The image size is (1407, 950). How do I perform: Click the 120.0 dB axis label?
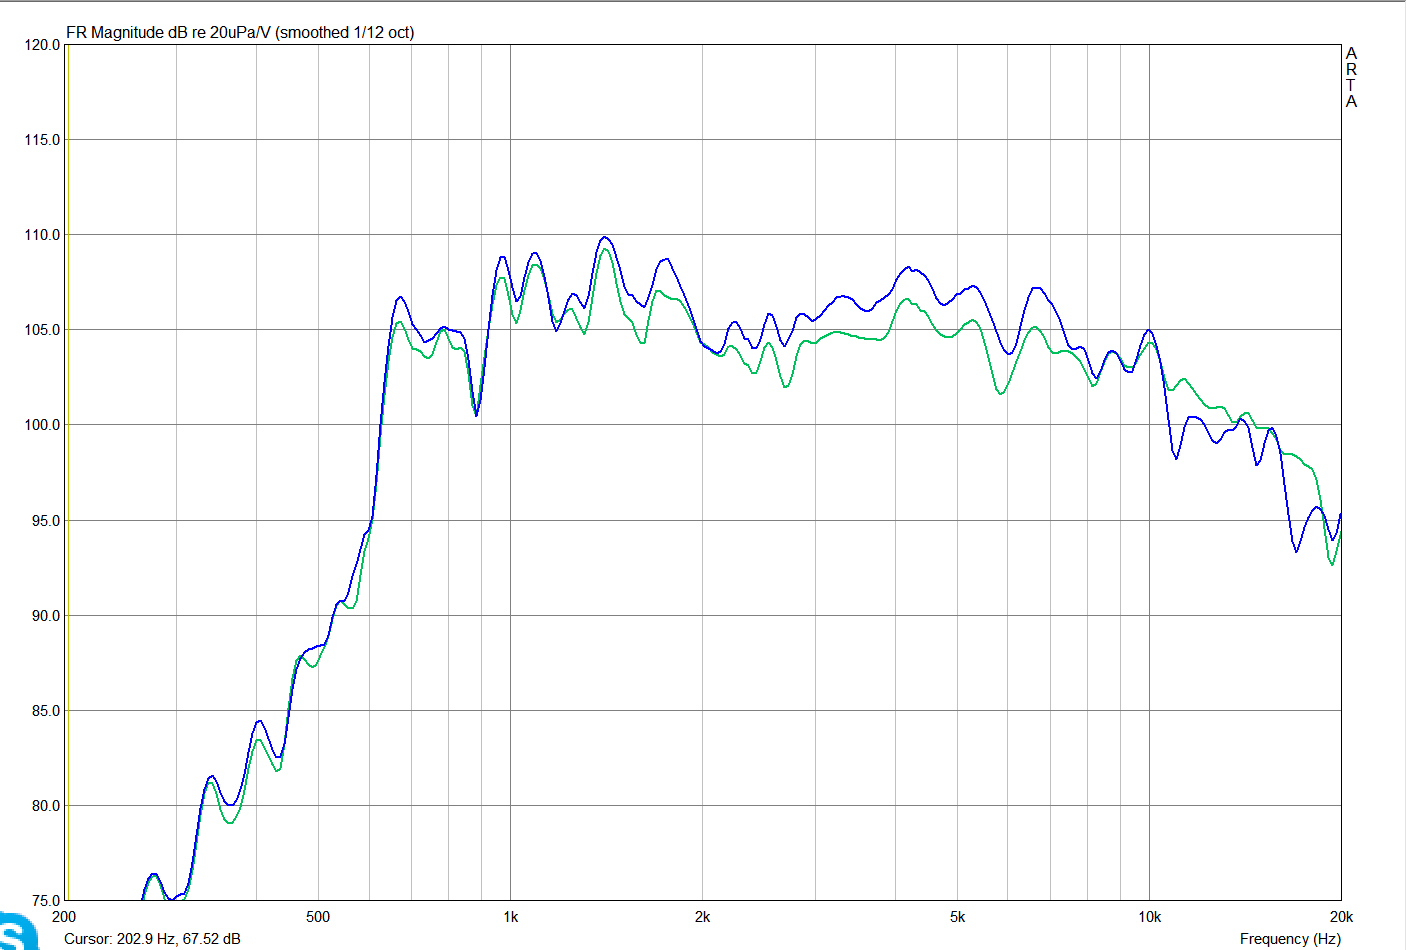[x=42, y=45]
